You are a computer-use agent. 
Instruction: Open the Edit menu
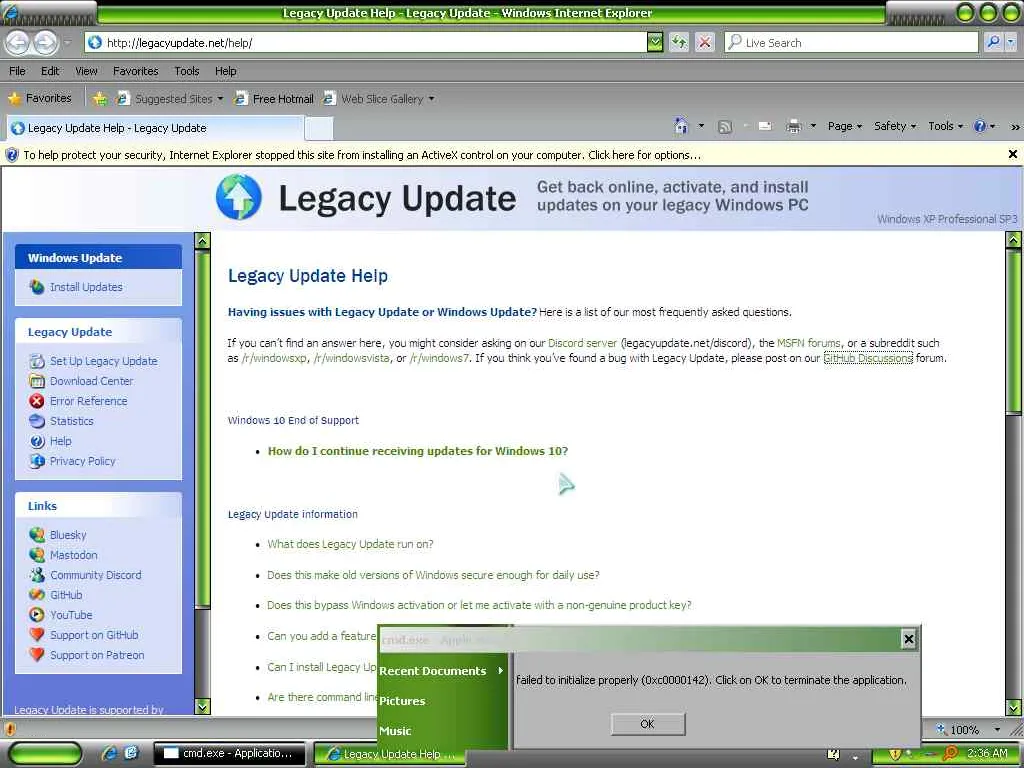(x=50, y=71)
